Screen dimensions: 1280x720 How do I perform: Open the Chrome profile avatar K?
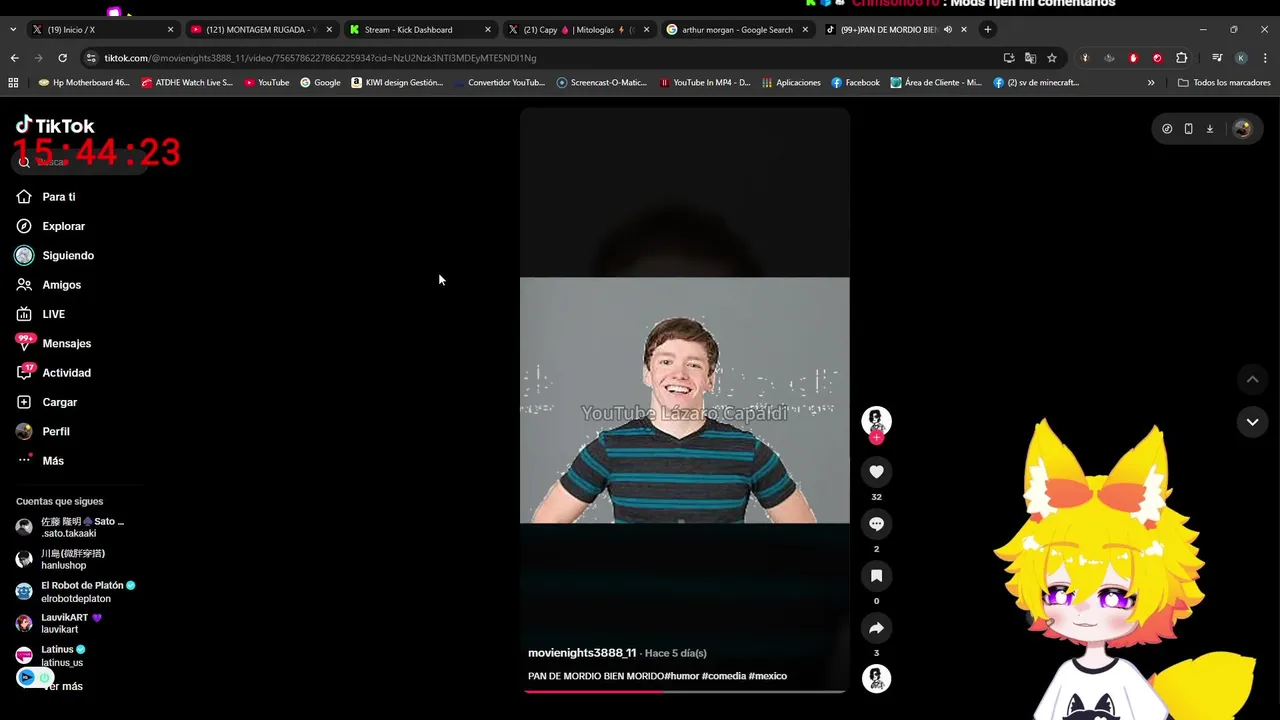pos(1241,58)
